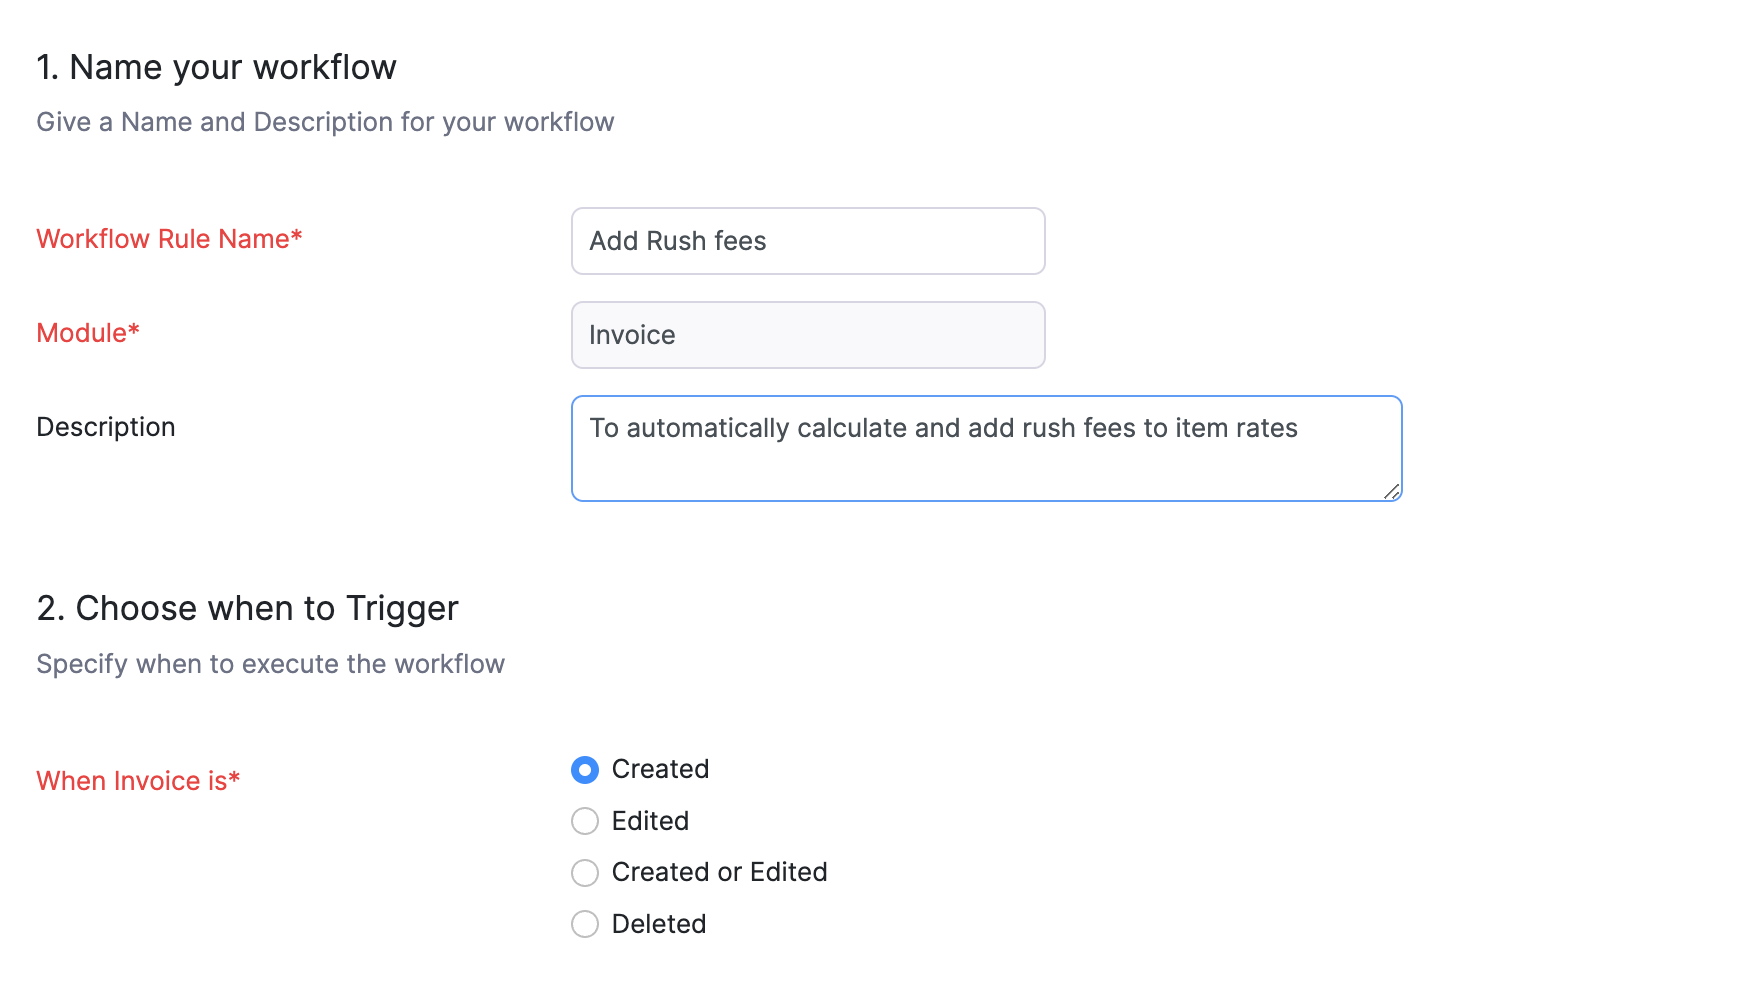This screenshot has width=1756, height=996.
Task: Select the Deleted radio button circle
Action: pyautogui.click(x=585, y=924)
